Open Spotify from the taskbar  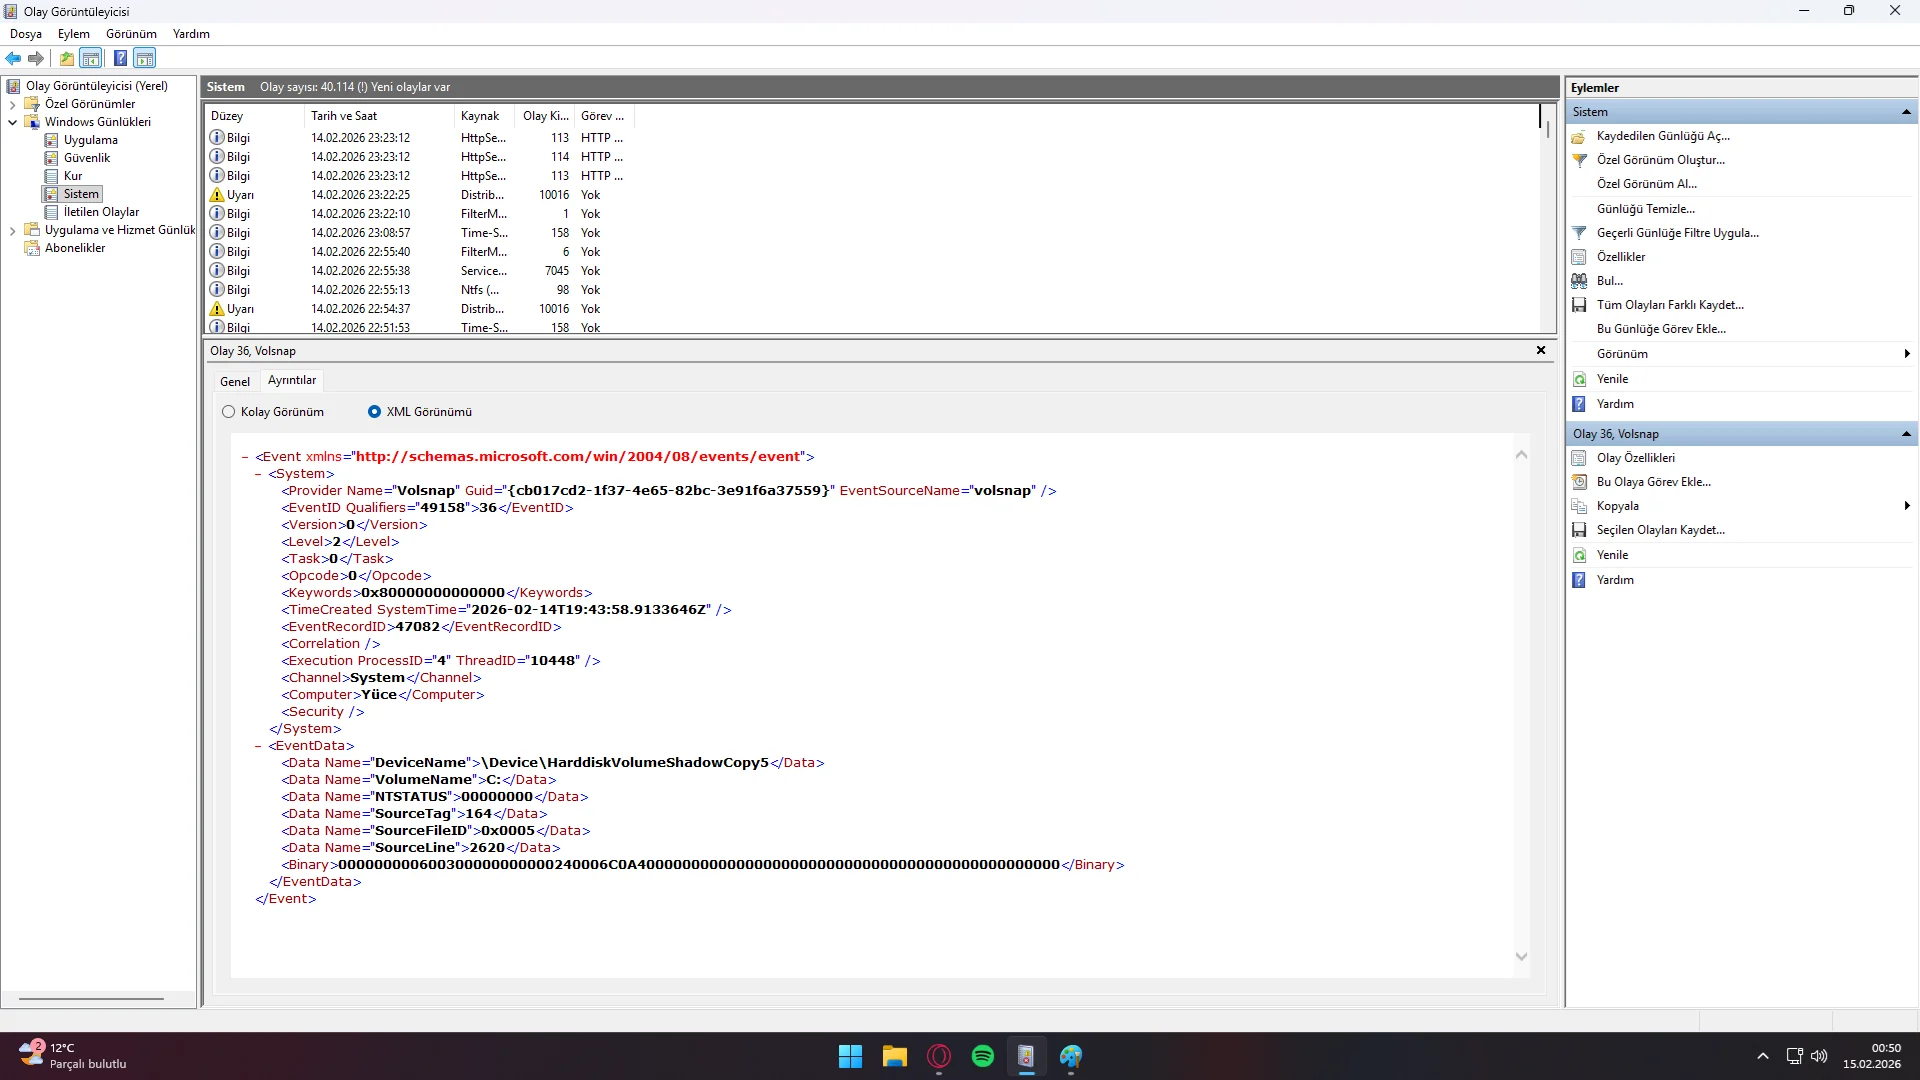tap(982, 1056)
